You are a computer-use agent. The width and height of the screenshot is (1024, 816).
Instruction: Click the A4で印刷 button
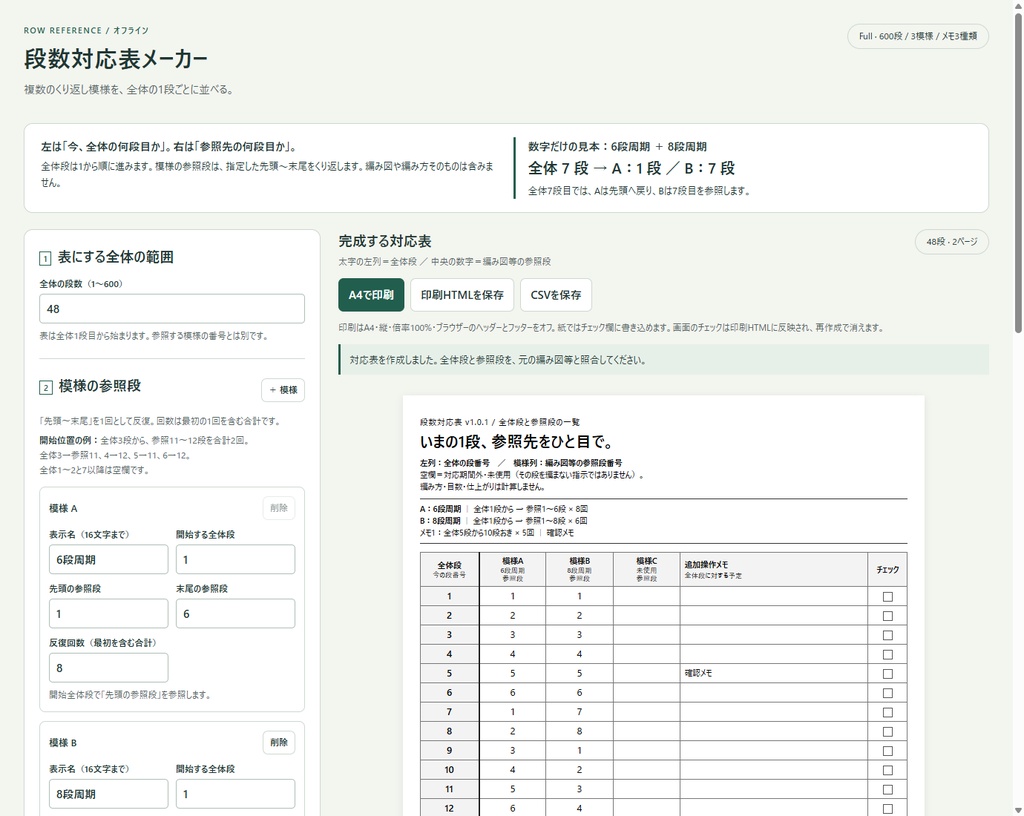click(x=371, y=295)
